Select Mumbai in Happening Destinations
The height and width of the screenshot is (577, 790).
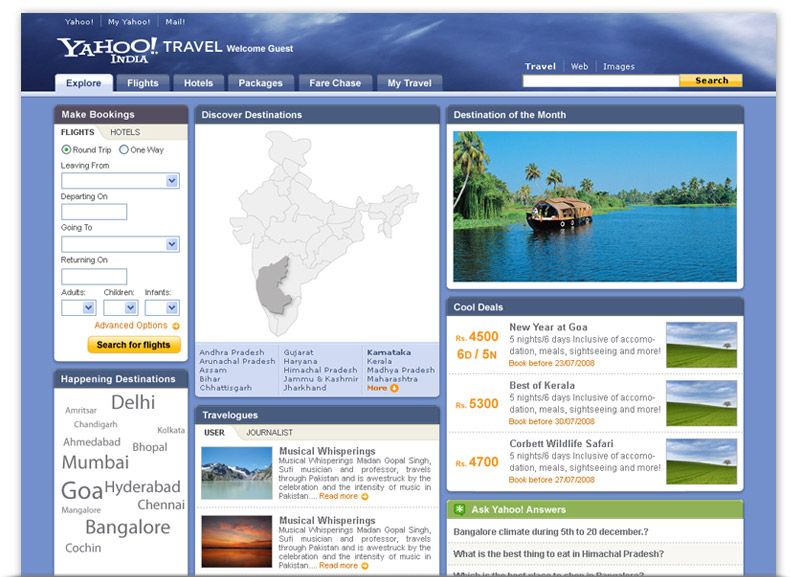point(95,462)
